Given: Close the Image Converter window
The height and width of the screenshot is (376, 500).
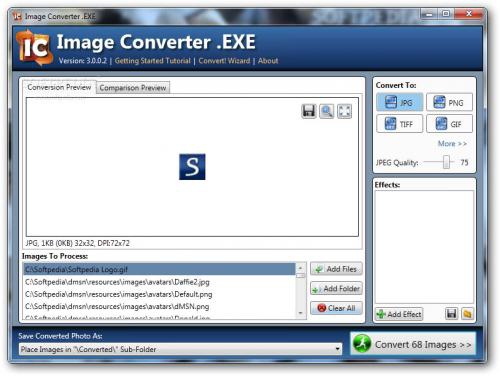Looking at the screenshot, I should 469,14.
